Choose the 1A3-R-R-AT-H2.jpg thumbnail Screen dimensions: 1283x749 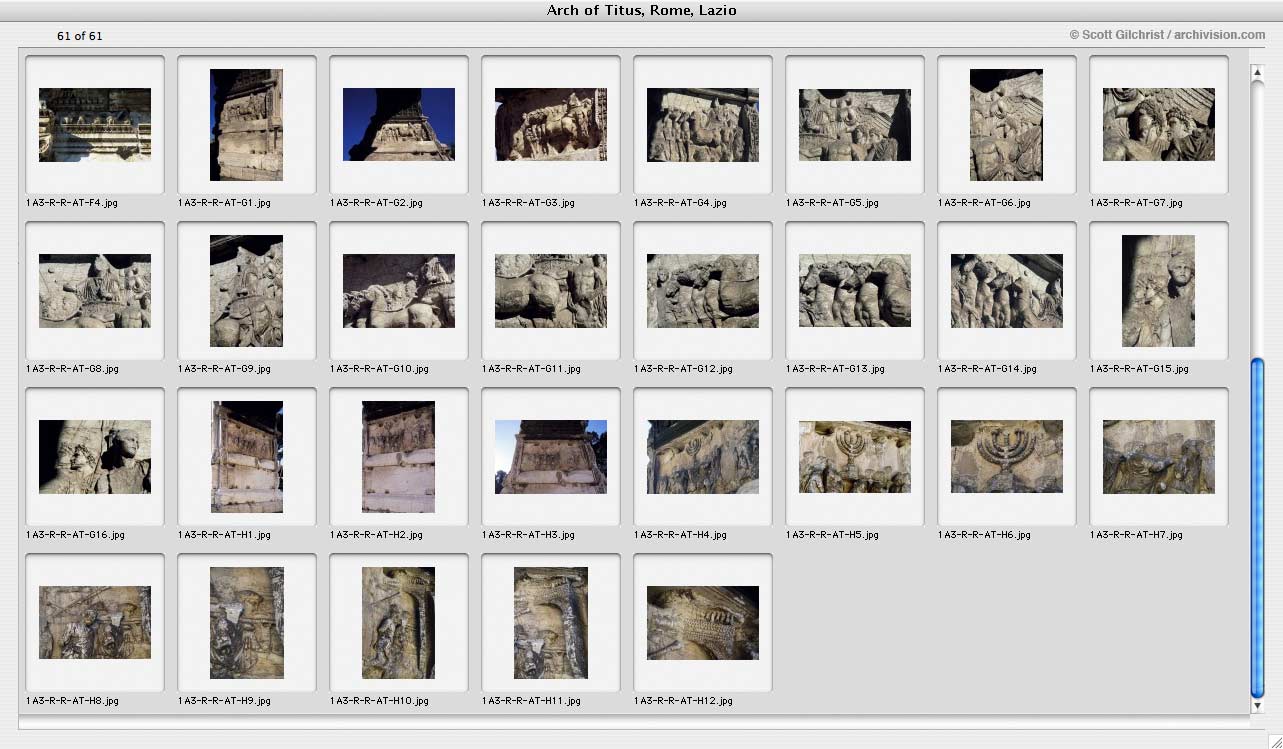[x=398, y=457]
